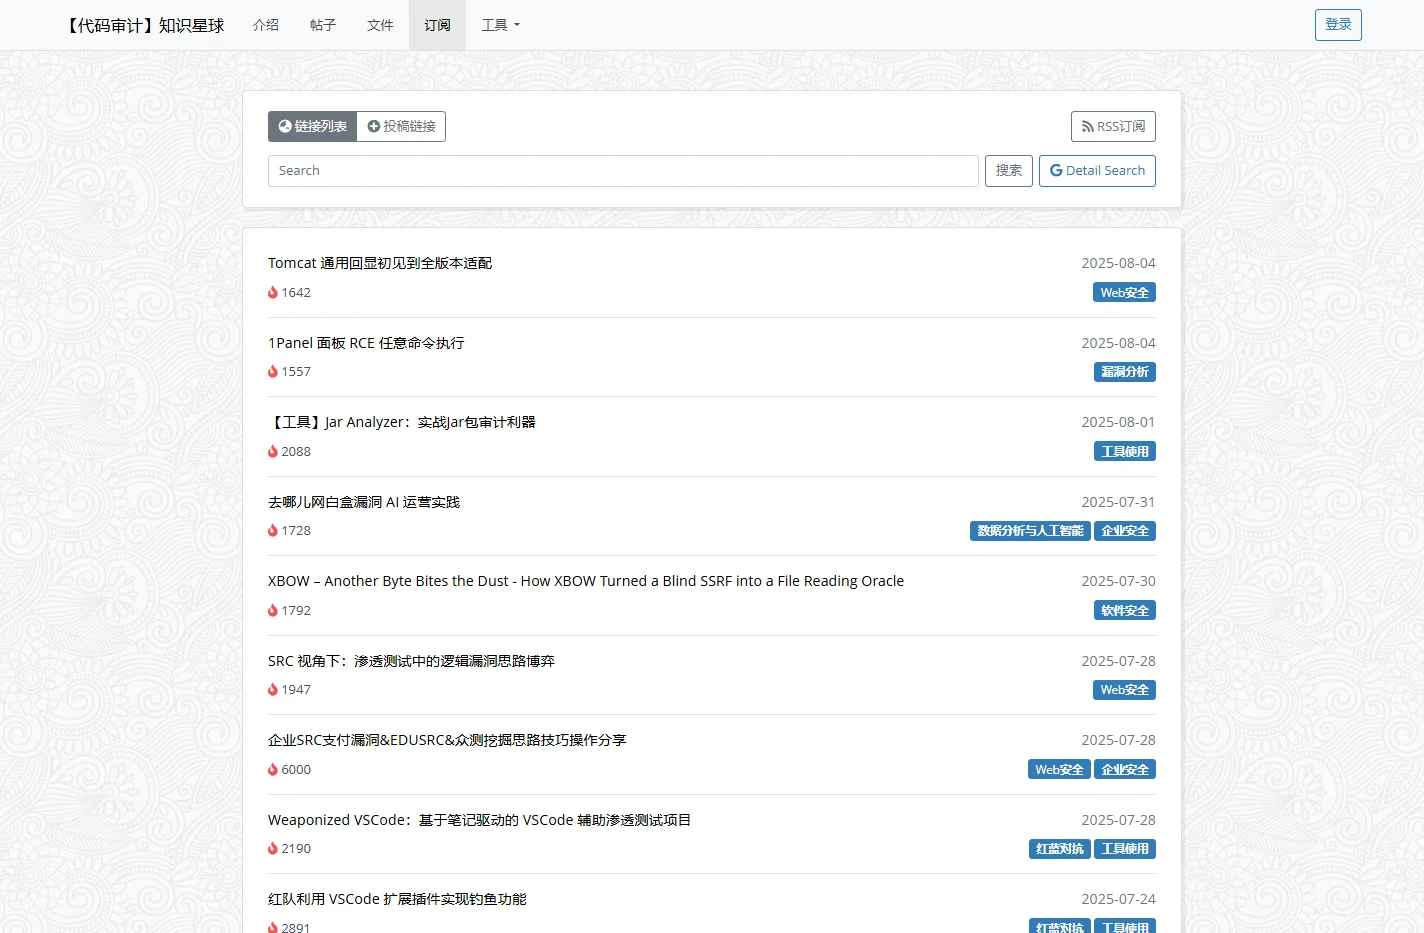Viewport: 1424px width, 933px height.
Task: Open the Weaponized VSCode article
Action: [480, 820]
